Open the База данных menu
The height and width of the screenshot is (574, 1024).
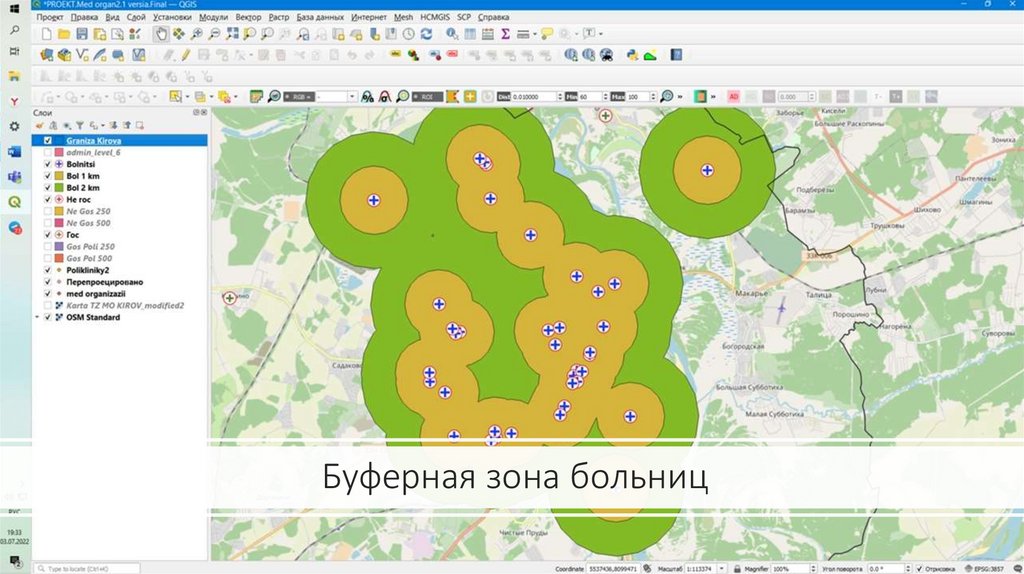[320, 18]
